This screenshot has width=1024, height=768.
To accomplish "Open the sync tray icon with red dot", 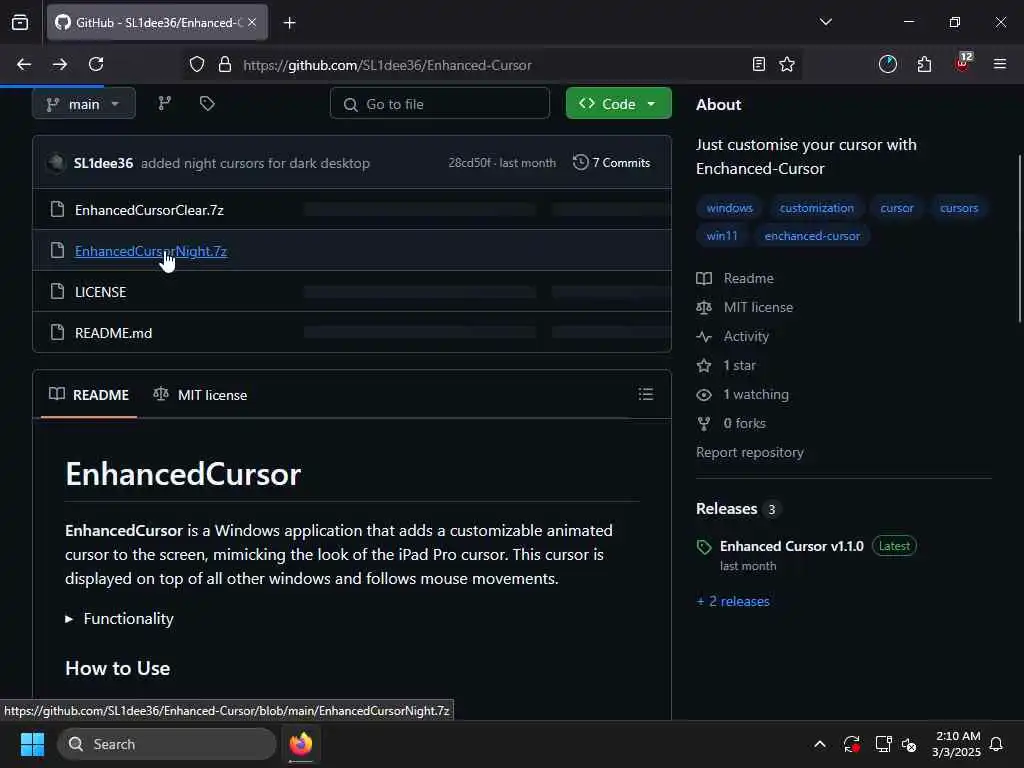I will coord(851,744).
